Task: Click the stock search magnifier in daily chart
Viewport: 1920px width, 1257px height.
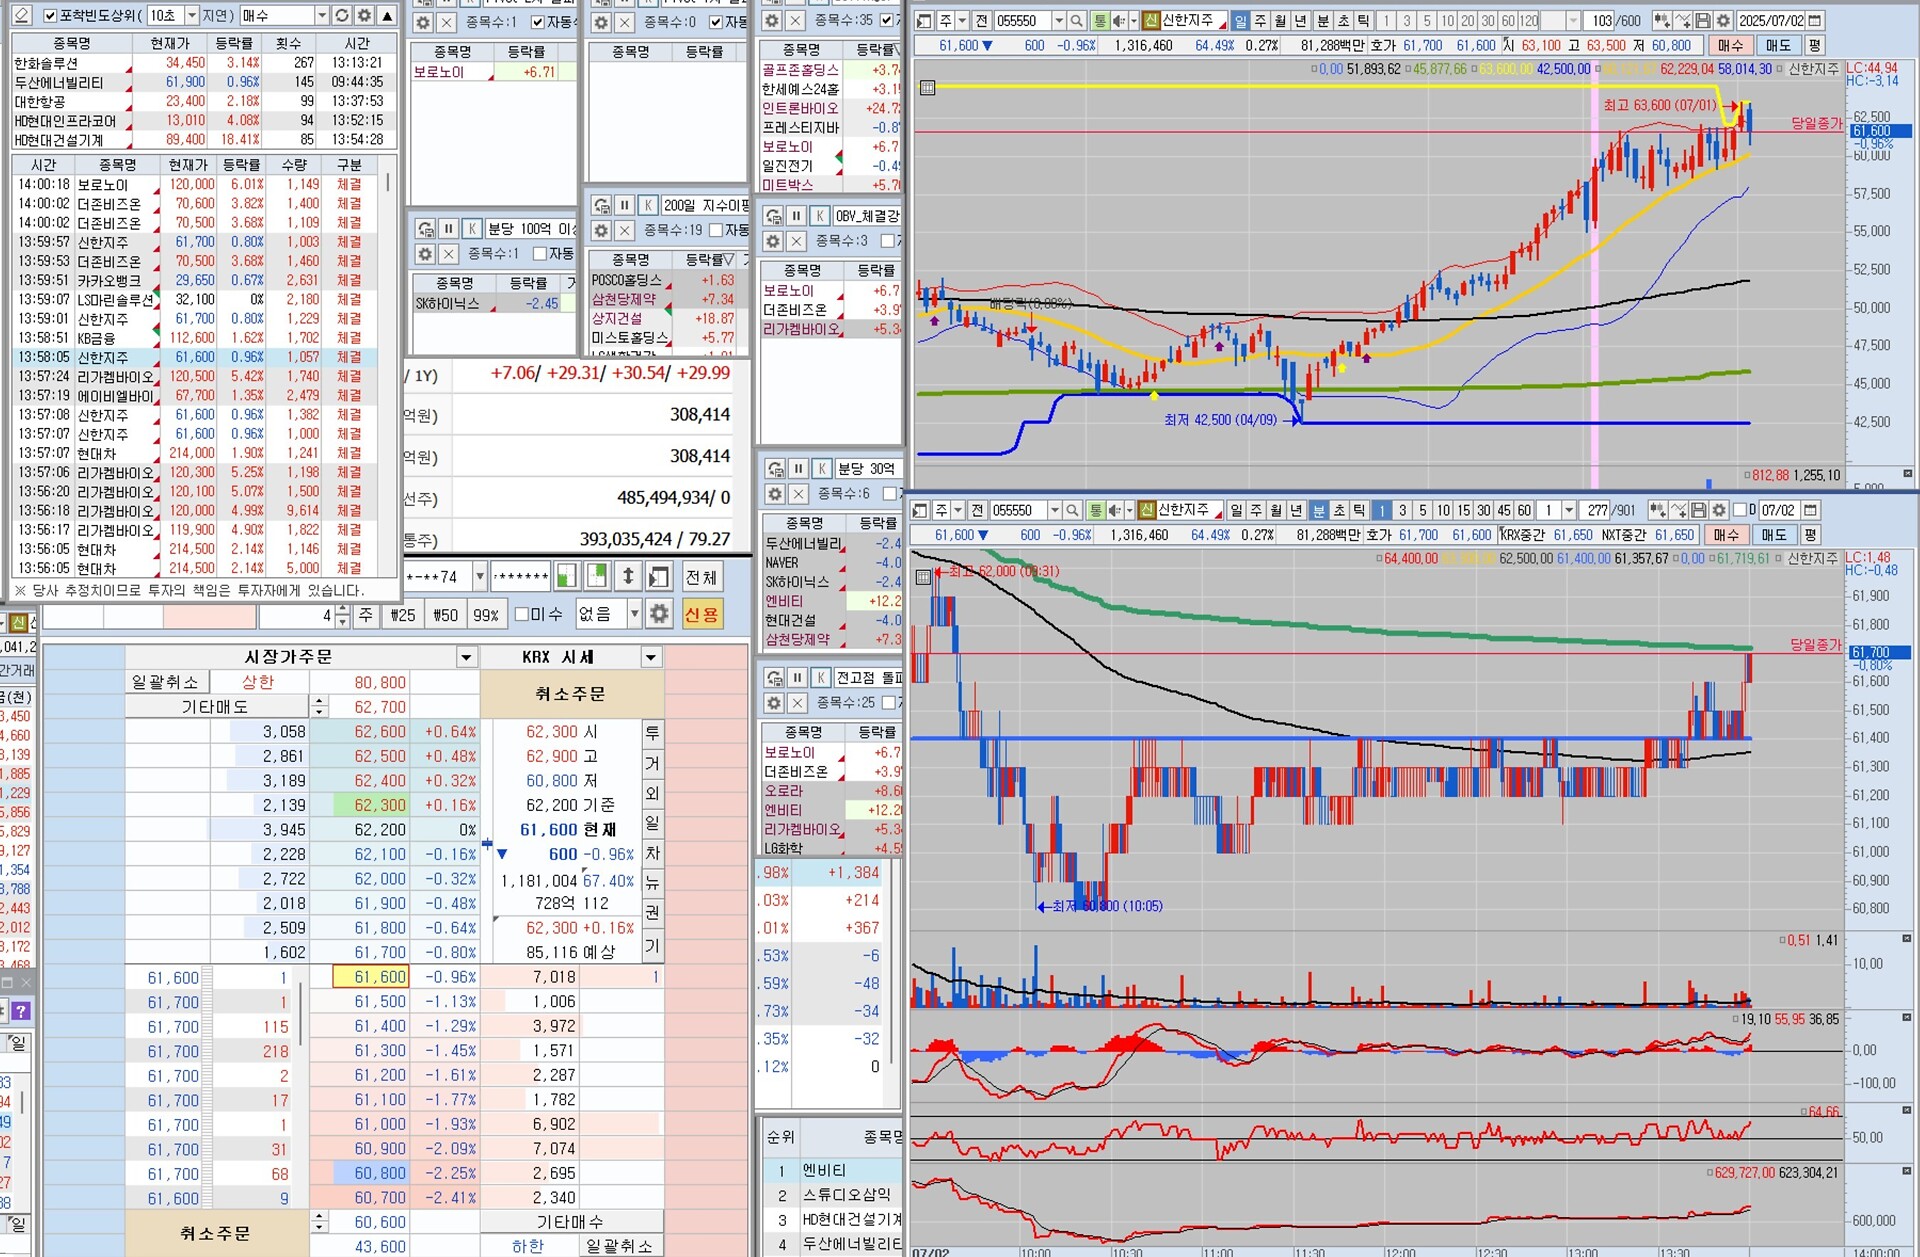Action: tap(1076, 21)
